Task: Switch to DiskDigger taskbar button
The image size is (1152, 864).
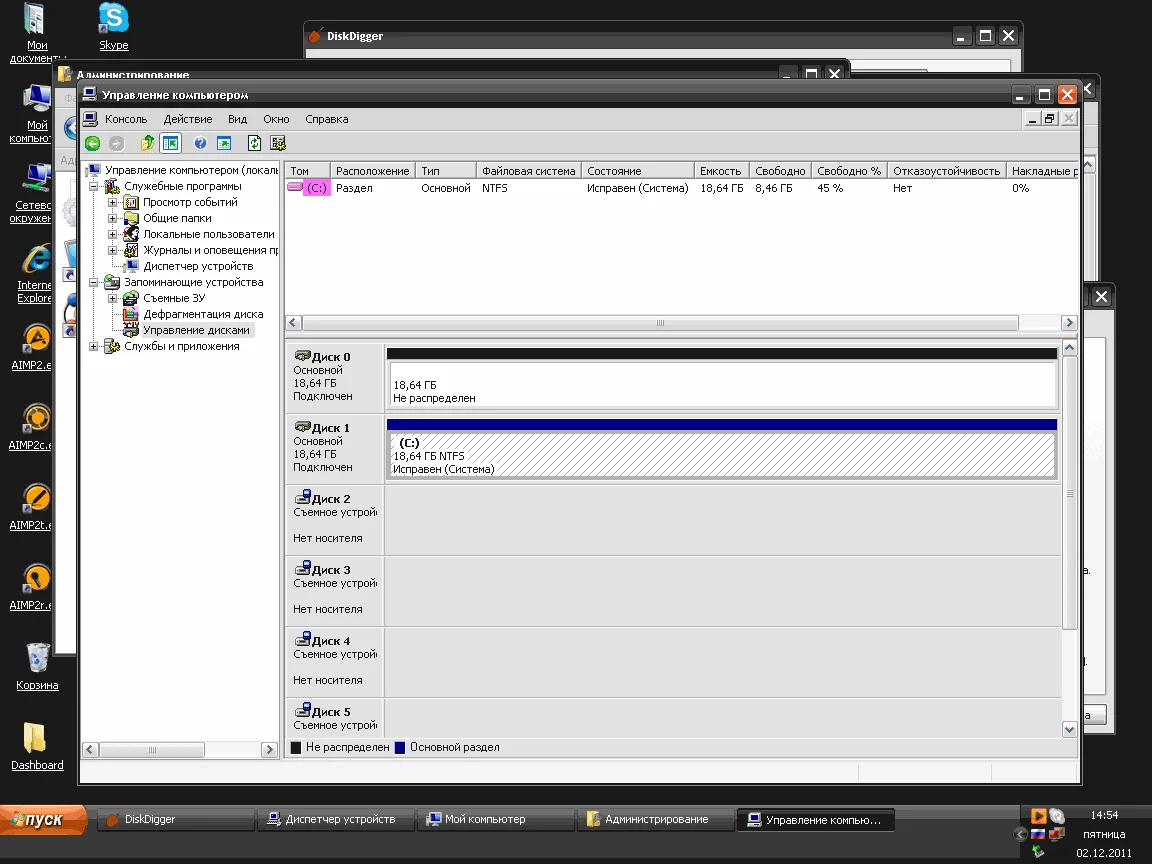Action: 174,819
